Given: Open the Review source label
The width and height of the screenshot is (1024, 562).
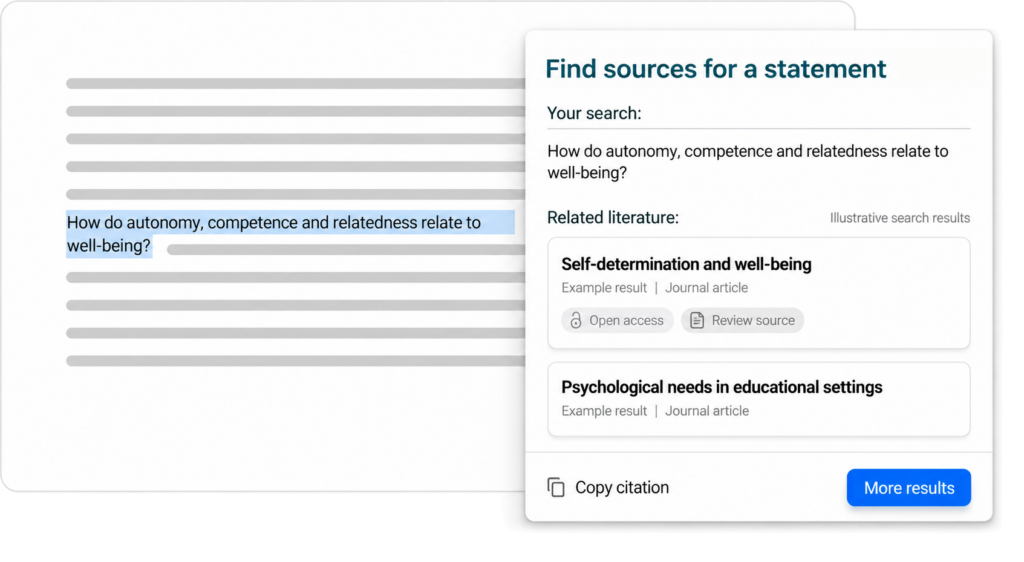Looking at the screenshot, I should [753, 320].
